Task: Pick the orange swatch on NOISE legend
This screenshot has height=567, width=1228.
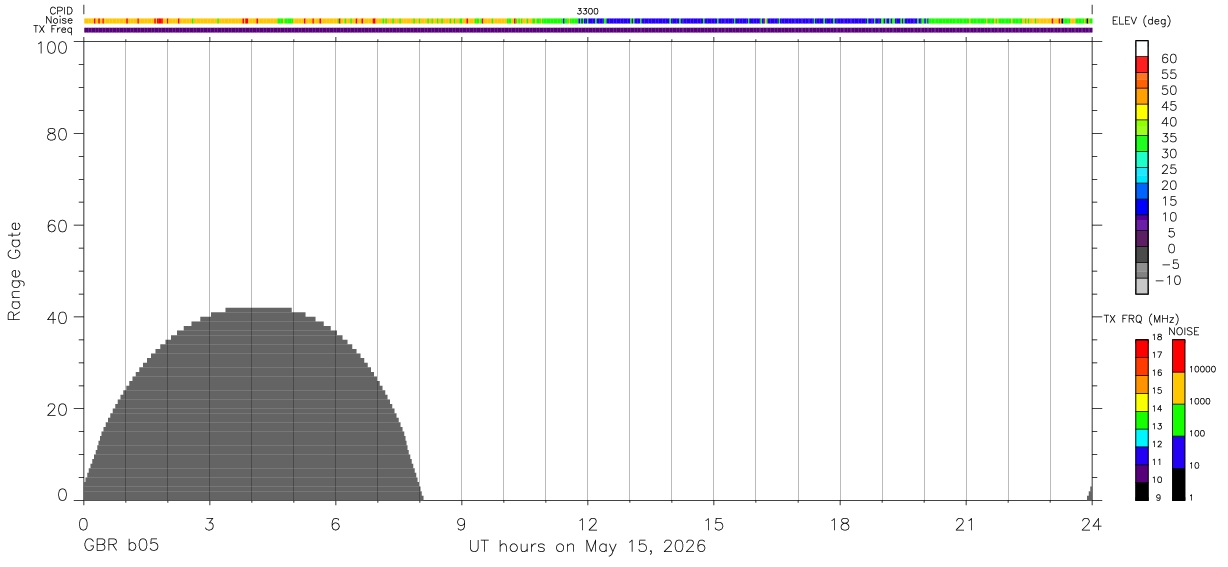Action: click(1178, 388)
